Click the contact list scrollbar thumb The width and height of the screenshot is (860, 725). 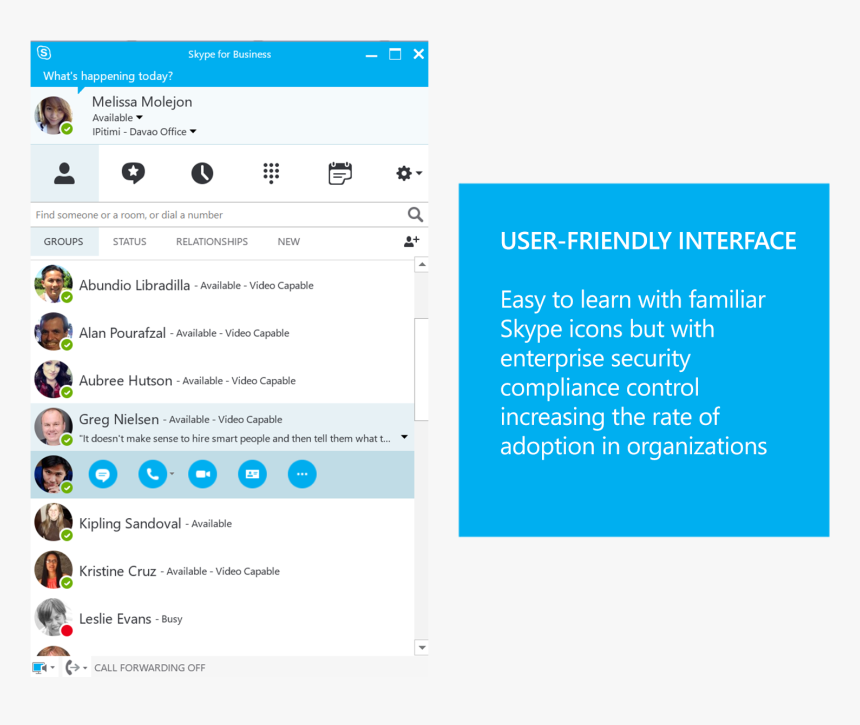[421, 369]
